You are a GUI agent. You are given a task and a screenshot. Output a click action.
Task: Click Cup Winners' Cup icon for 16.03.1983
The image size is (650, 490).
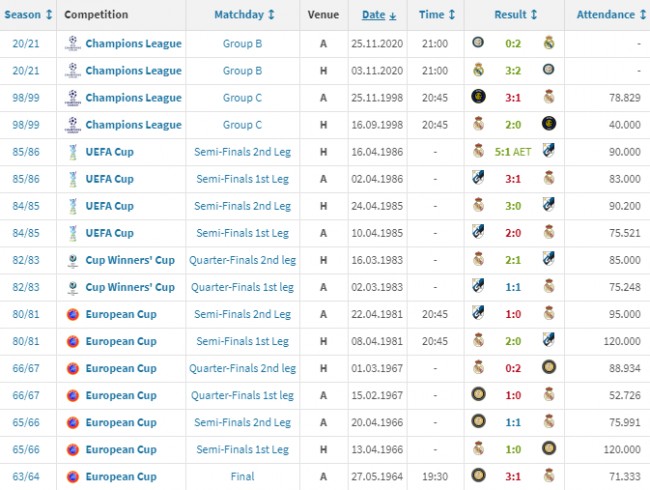(73, 260)
